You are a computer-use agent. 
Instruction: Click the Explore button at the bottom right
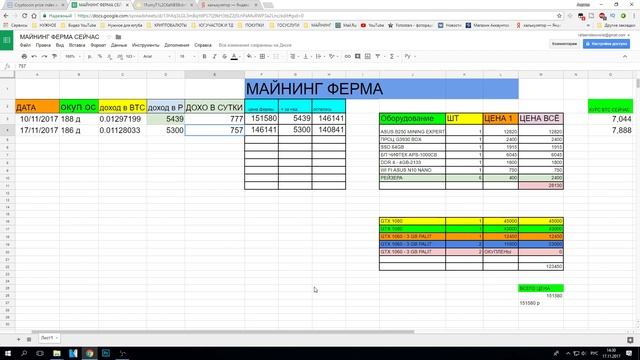(630, 340)
